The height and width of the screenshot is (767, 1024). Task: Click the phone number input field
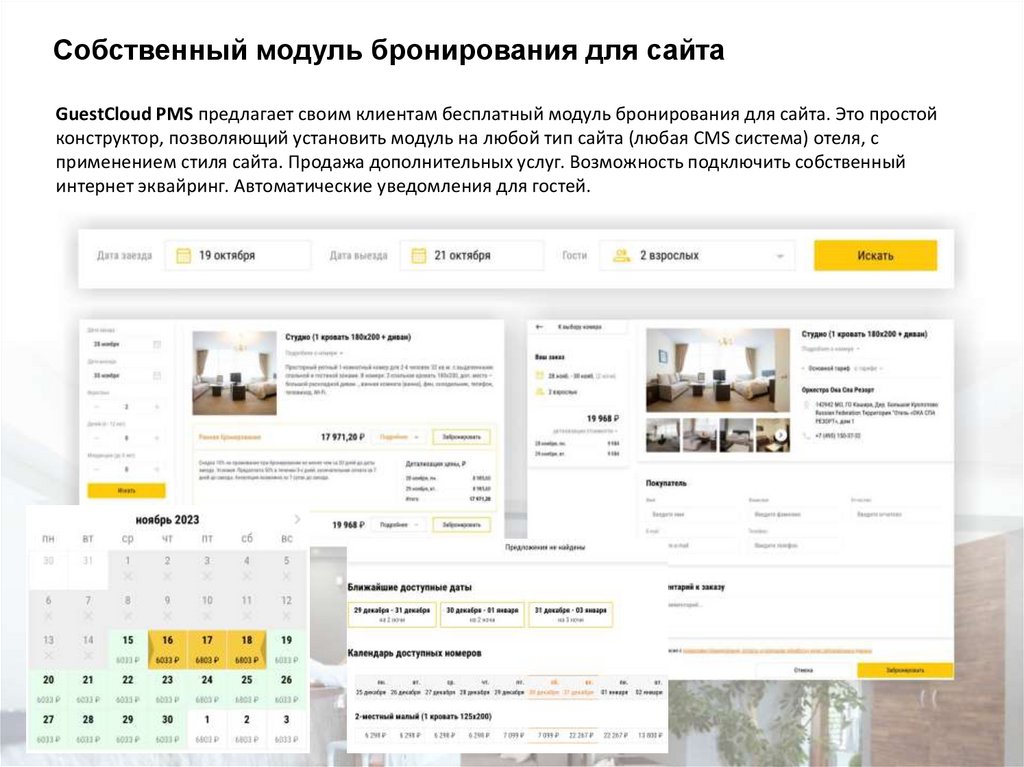click(x=795, y=545)
